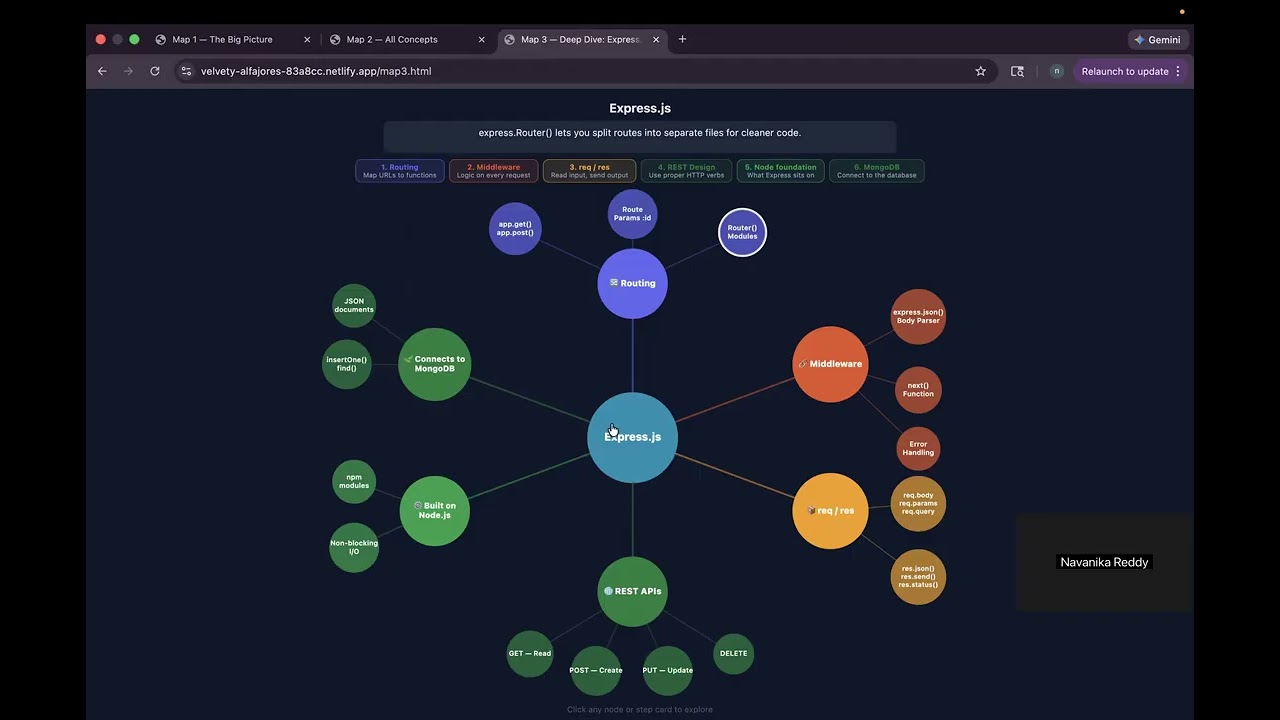Viewport: 1280px width, 720px height.
Task: Select step card 3. req / res
Action: click(x=590, y=171)
